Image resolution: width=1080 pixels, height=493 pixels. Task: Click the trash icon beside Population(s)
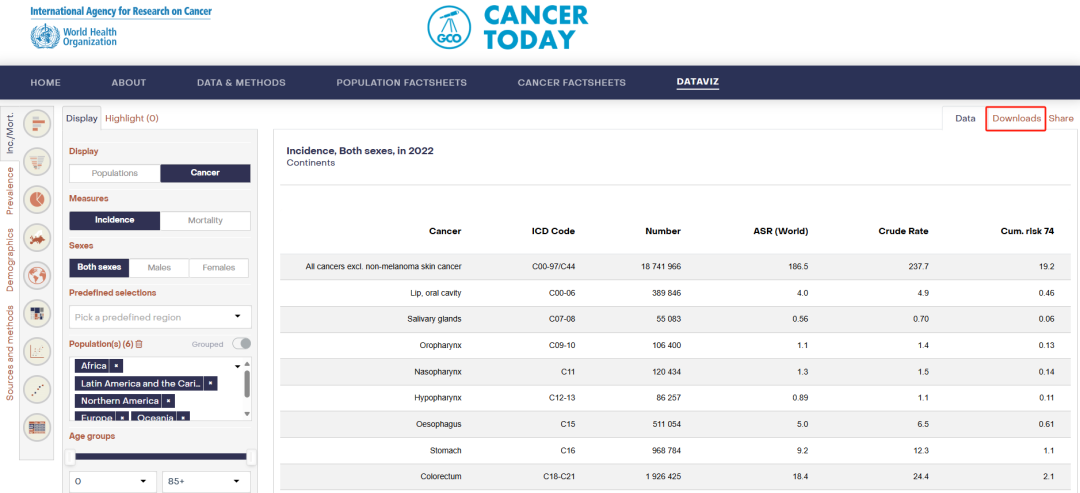click(x=139, y=344)
